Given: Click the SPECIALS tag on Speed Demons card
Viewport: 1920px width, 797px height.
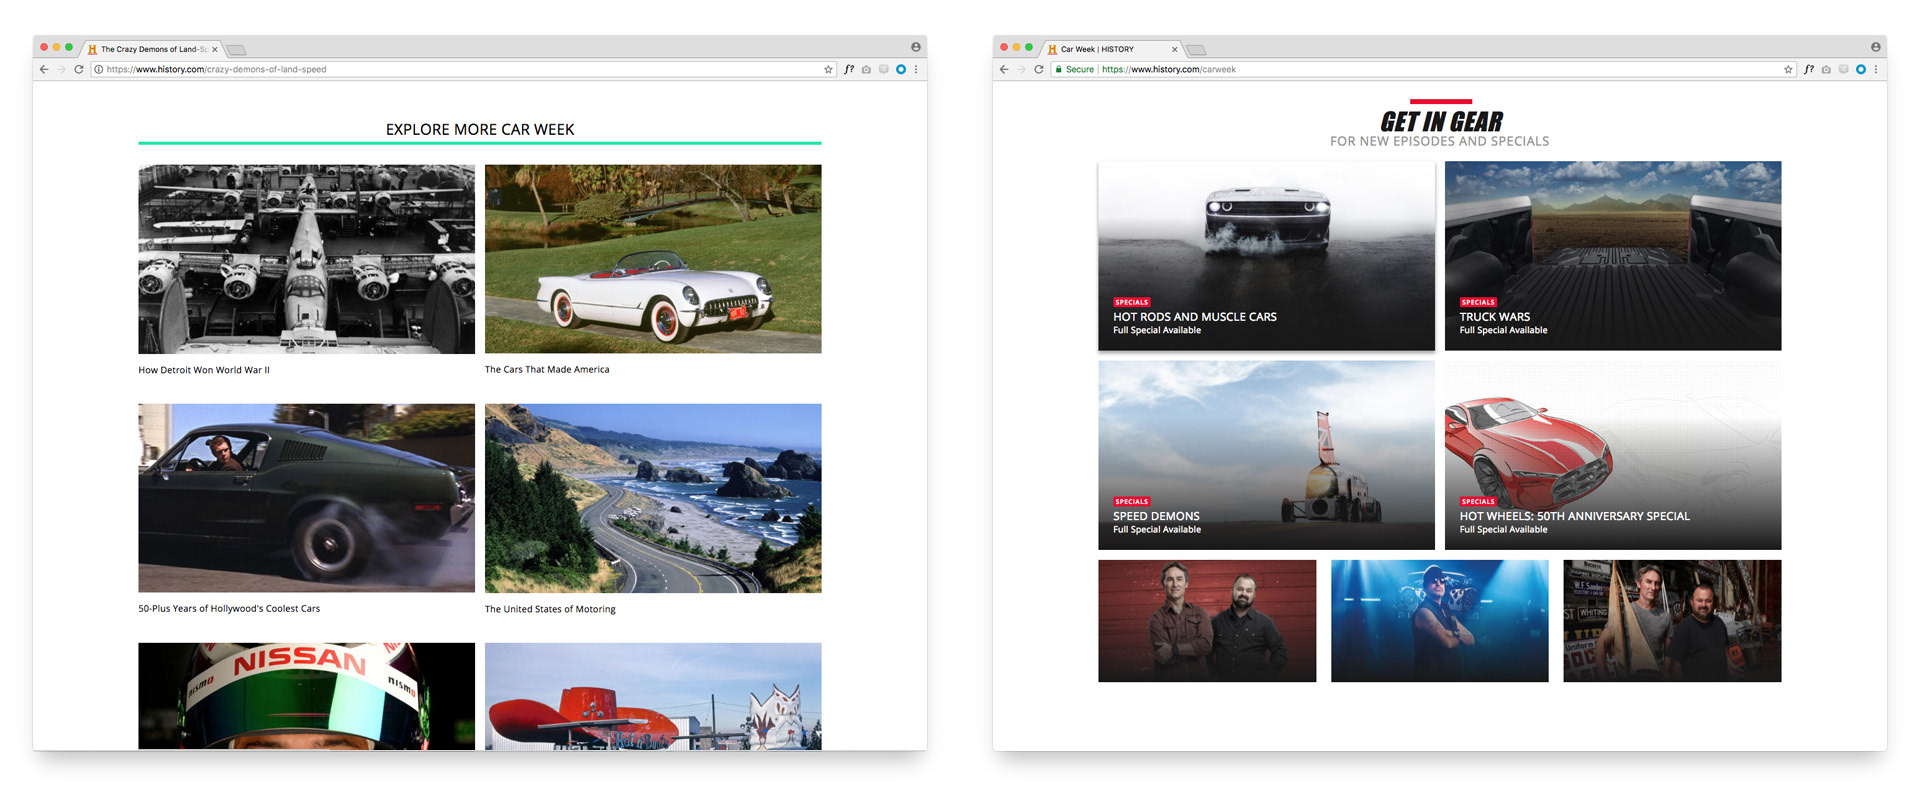Looking at the screenshot, I should [x=1132, y=501].
